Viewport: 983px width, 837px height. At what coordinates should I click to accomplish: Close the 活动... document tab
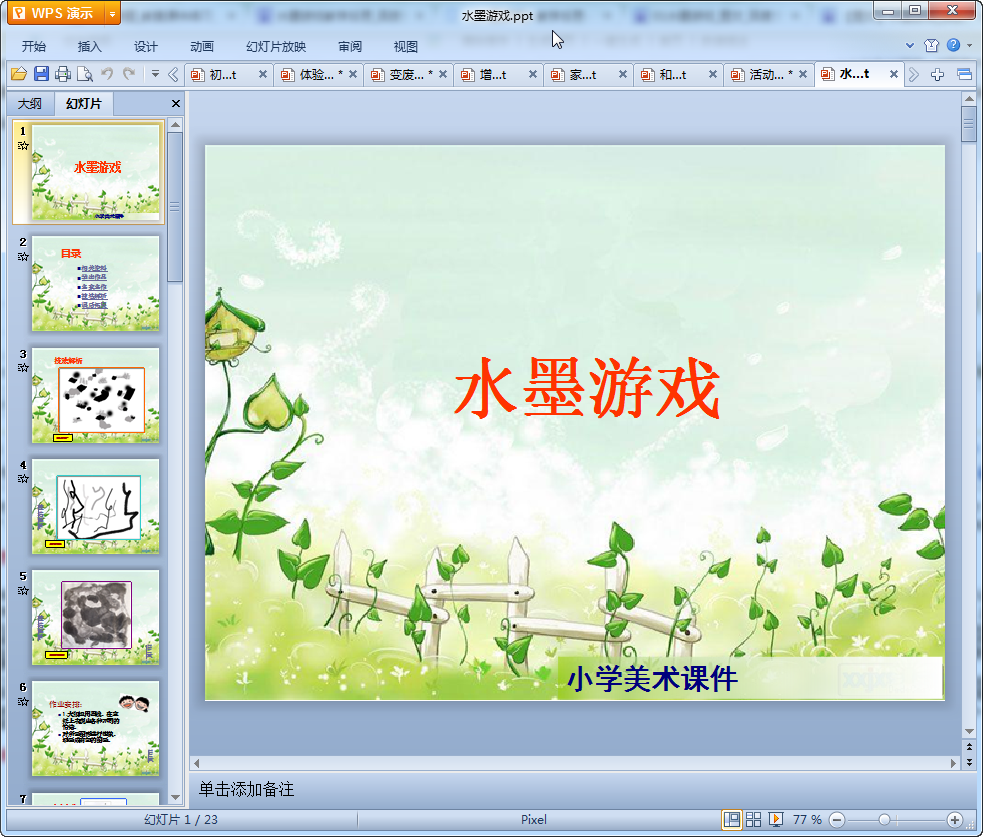tap(802, 75)
